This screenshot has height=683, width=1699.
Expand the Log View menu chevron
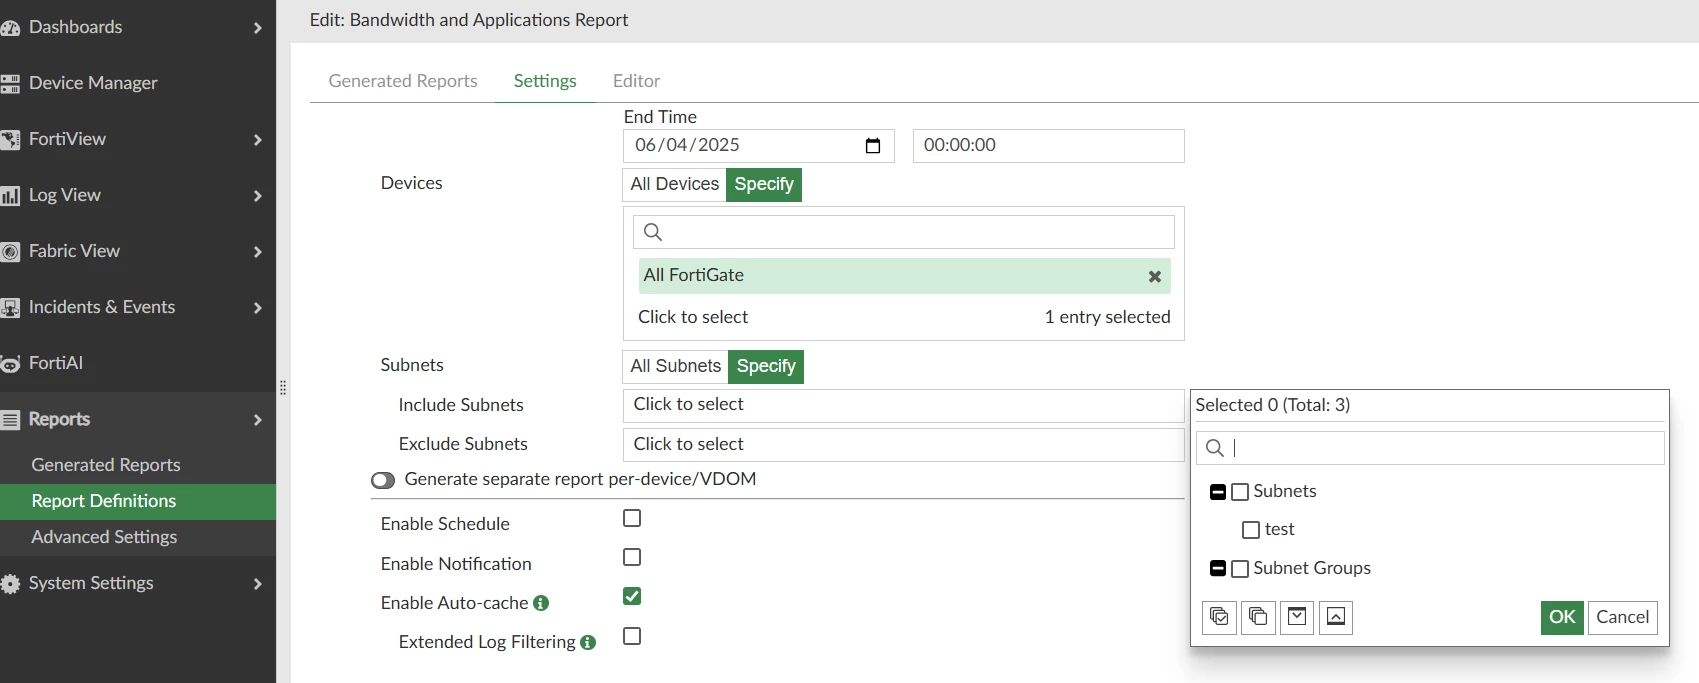pos(257,196)
